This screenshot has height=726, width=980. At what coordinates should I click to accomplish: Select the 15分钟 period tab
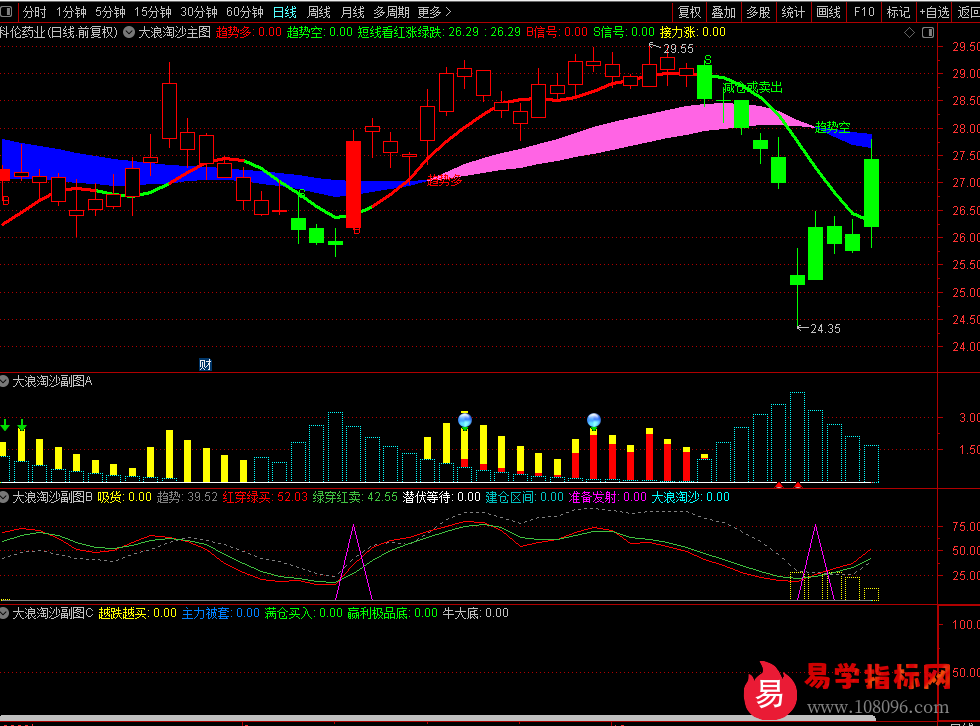point(153,12)
